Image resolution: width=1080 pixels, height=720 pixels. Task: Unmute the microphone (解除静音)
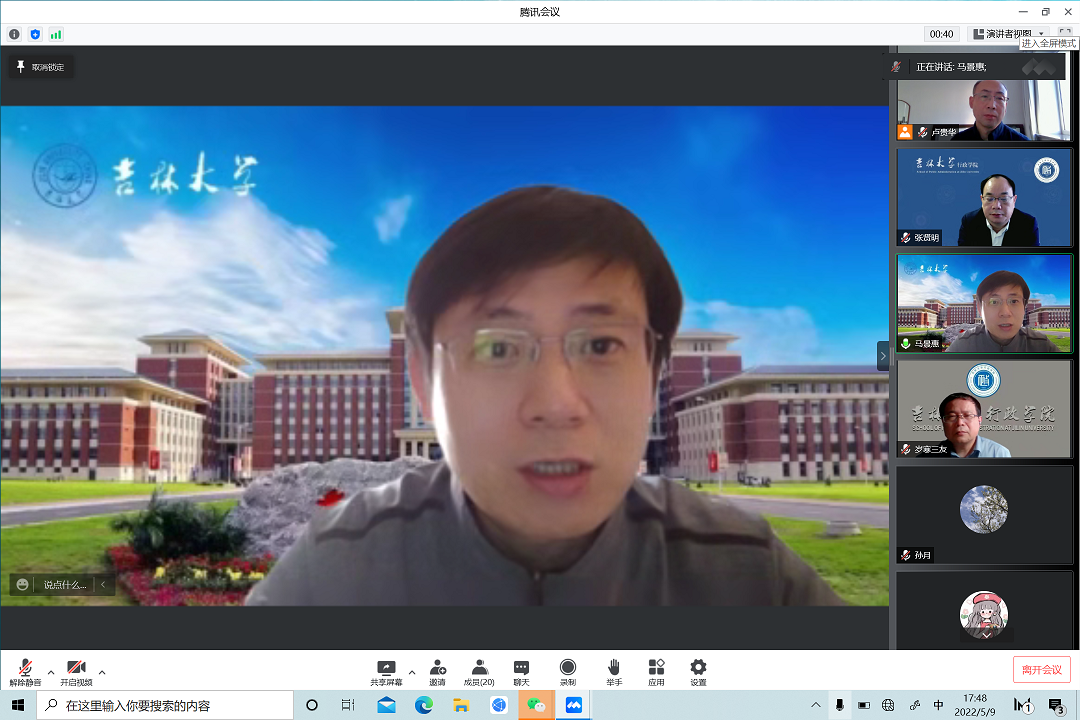point(25,671)
